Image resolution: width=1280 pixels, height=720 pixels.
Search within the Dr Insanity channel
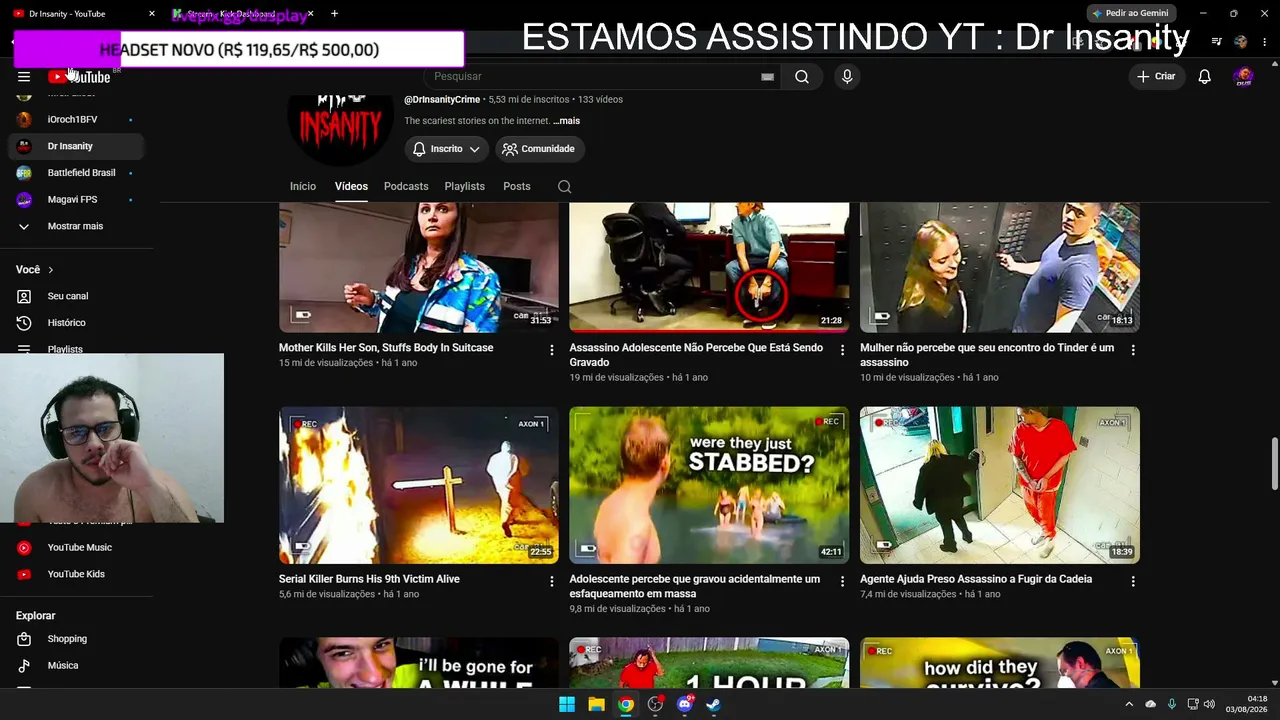[x=565, y=187]
